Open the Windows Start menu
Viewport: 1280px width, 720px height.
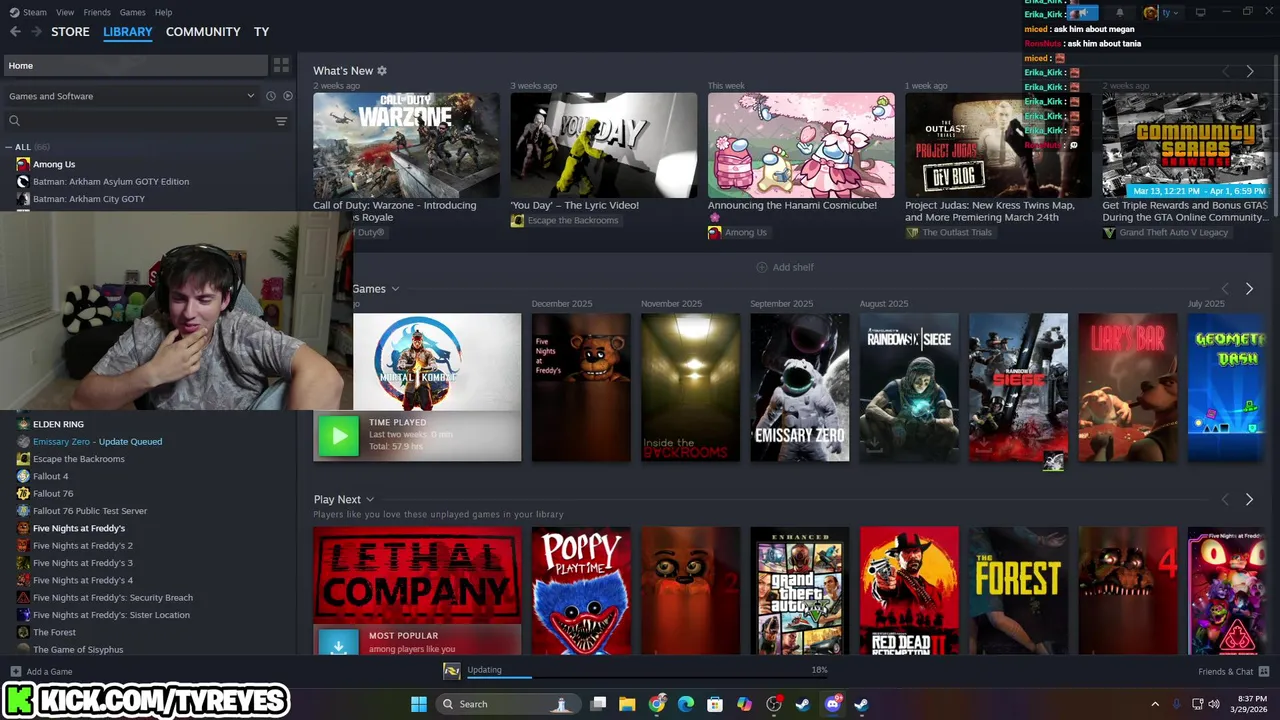coord(419,704)
